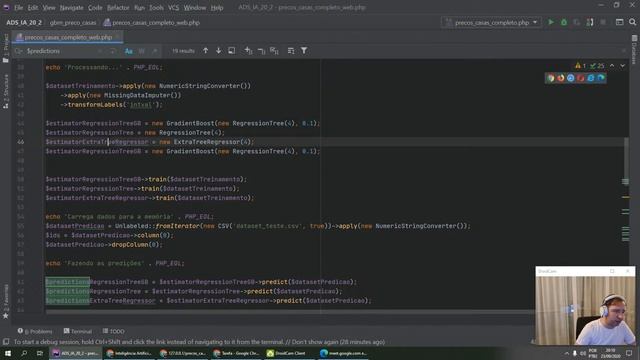The height and width of the screenshot is (360, 640).
Task: Jump to next search occurrence arrow
Action: tap(218, 51)
